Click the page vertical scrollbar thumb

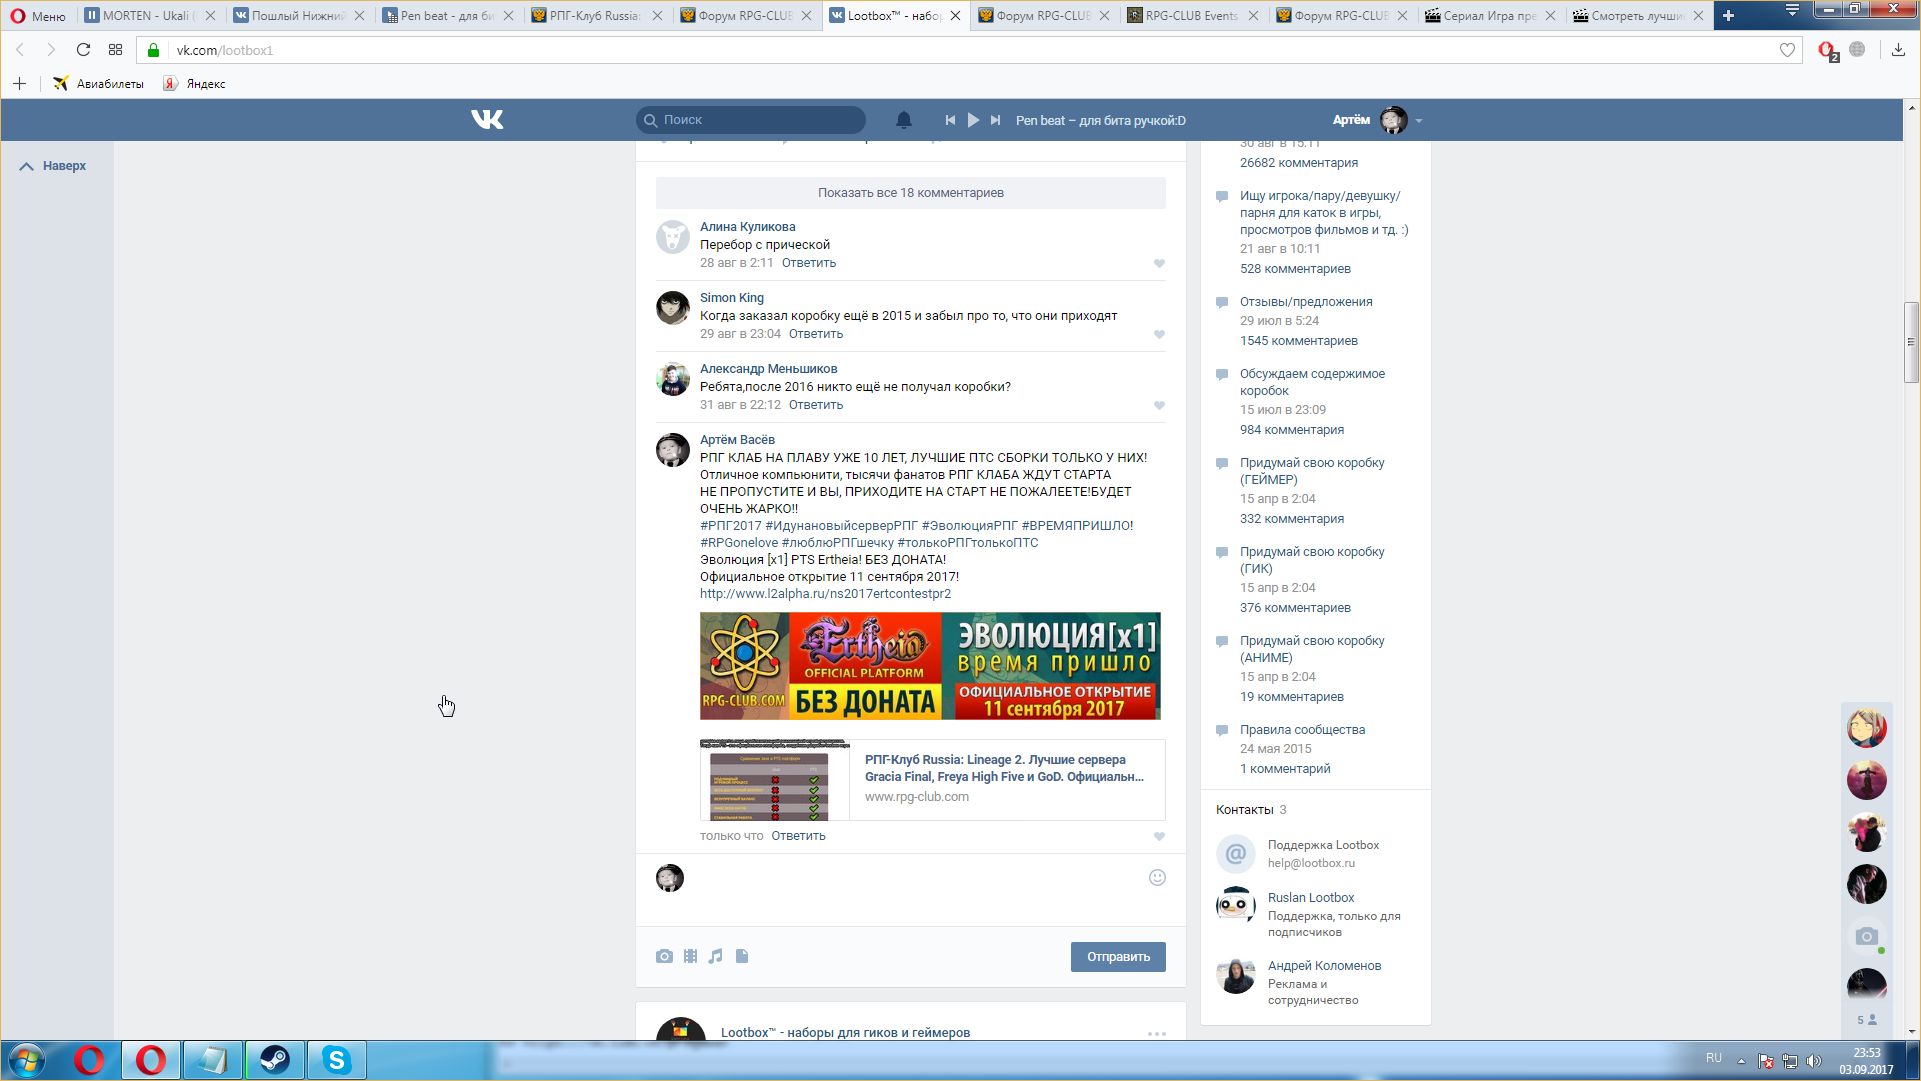click(1911, 342)
